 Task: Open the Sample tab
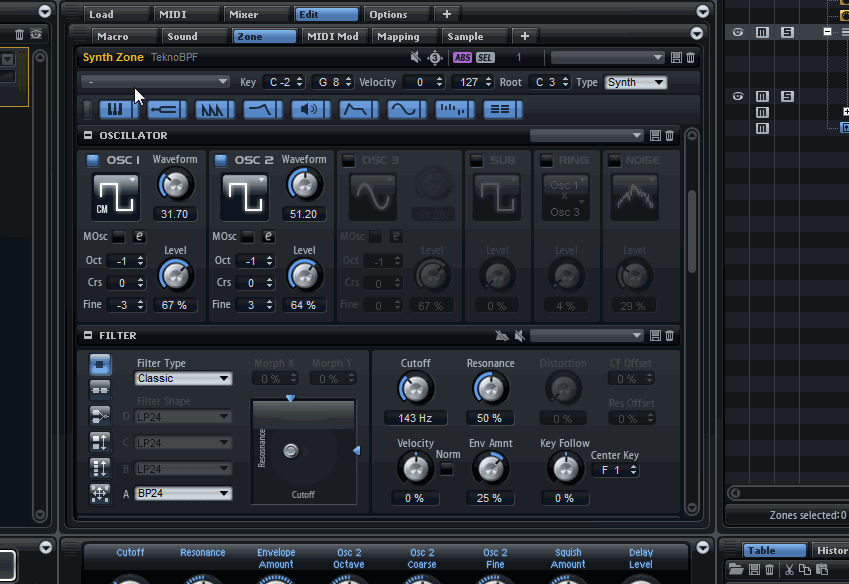[474, 36]
